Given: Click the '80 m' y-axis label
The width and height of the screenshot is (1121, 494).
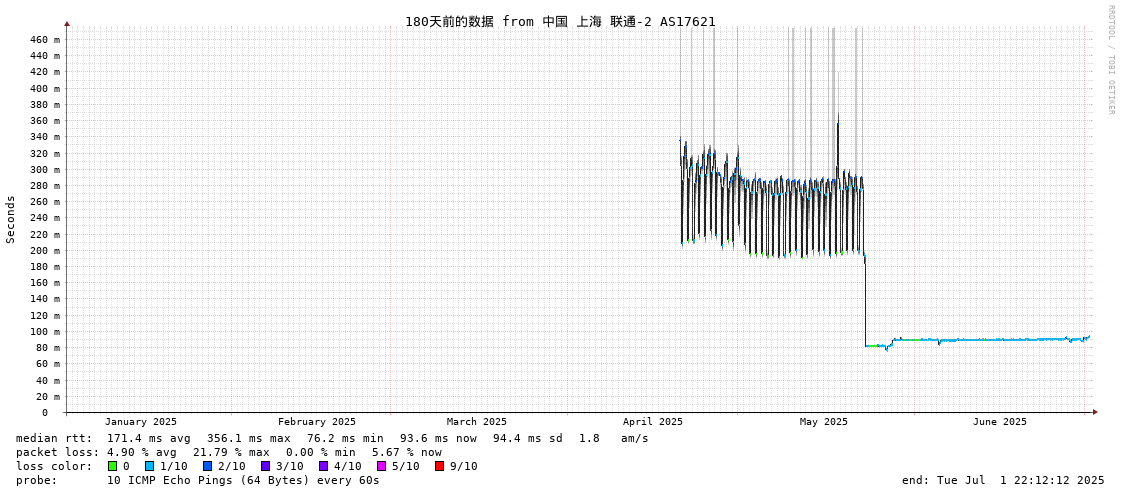Looking at the screenshot, I should pos(47,347).
